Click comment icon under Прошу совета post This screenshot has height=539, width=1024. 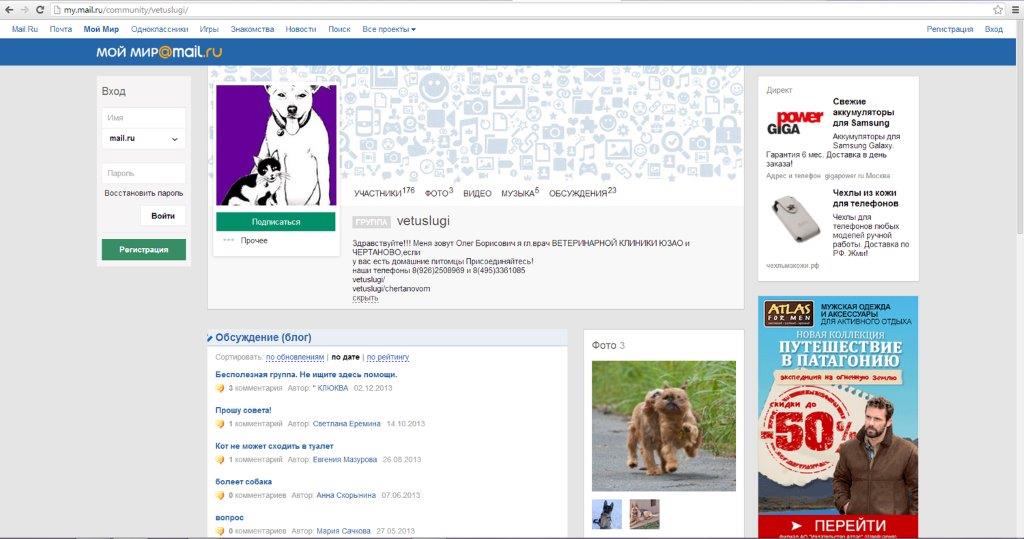point(220,424)
